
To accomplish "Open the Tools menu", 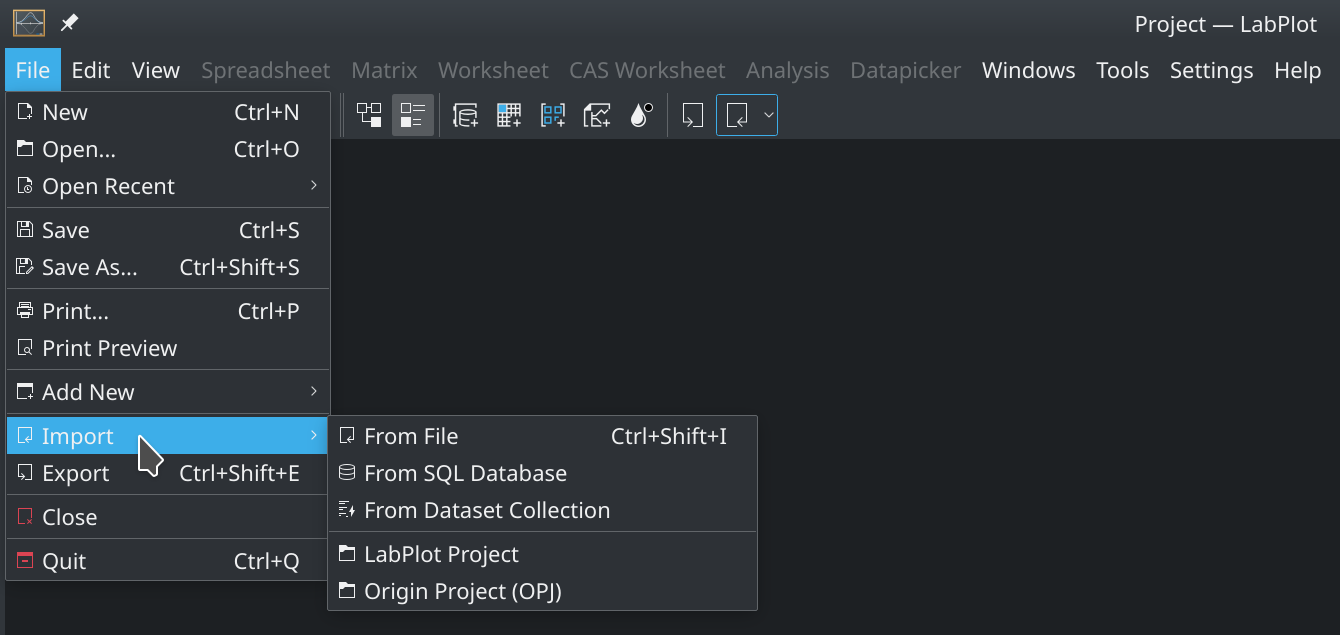I will pyautogui.click(x=1122, y=70).
